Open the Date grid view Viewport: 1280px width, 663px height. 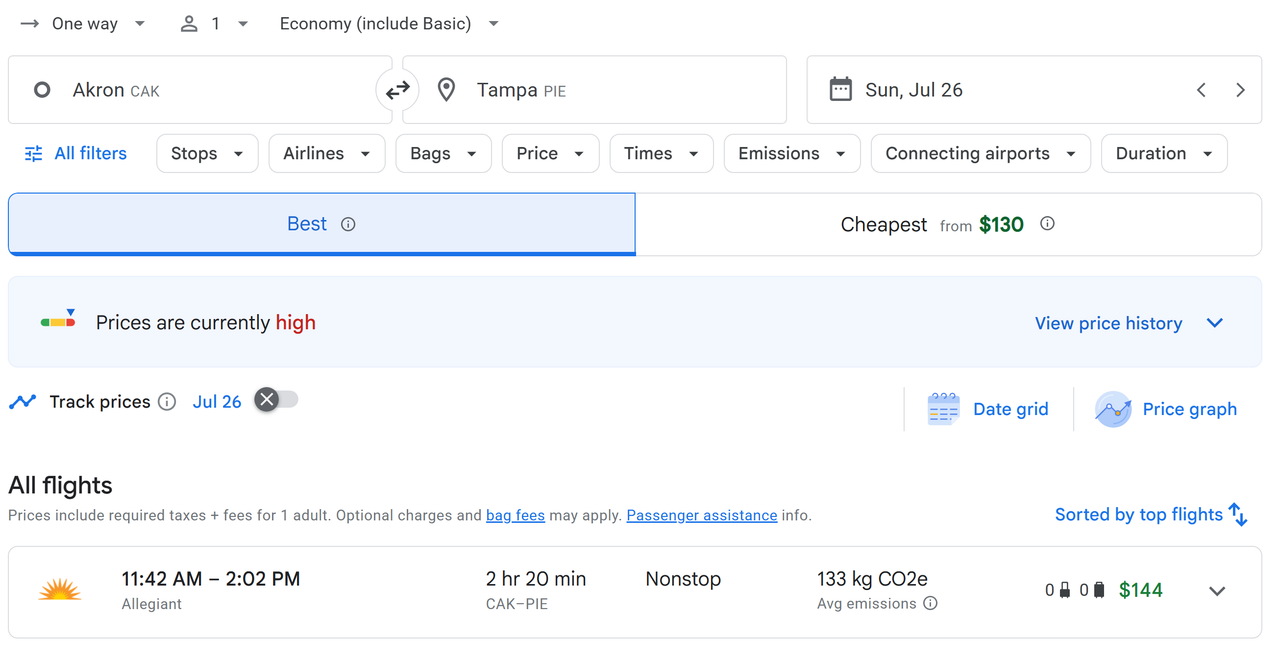988,409
